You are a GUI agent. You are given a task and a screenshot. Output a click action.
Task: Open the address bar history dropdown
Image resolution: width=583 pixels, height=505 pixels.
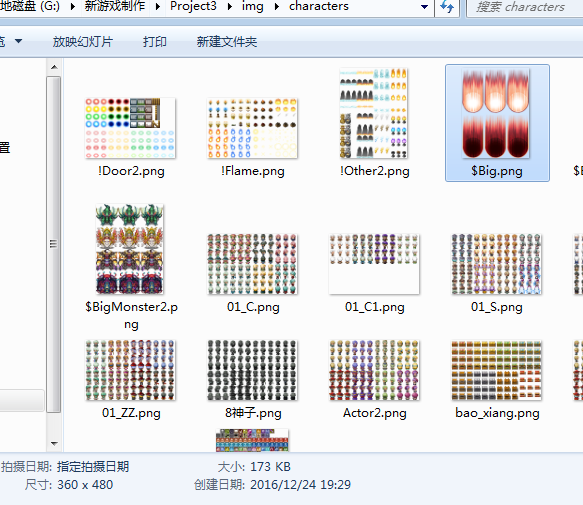[424, 7]
